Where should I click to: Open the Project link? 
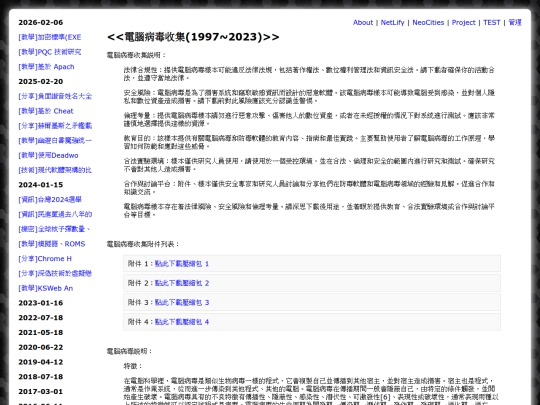[463, 23]
